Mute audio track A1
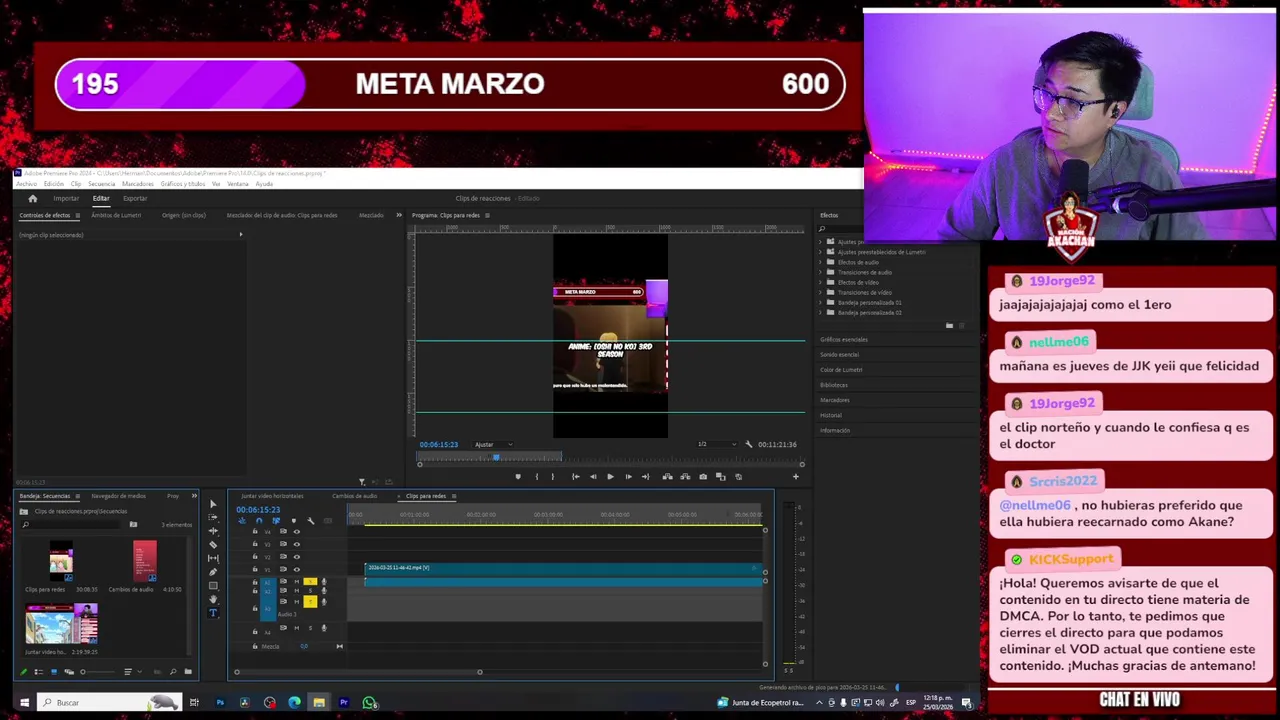This screenshot has height=720, width=1280. coord(296,582)
